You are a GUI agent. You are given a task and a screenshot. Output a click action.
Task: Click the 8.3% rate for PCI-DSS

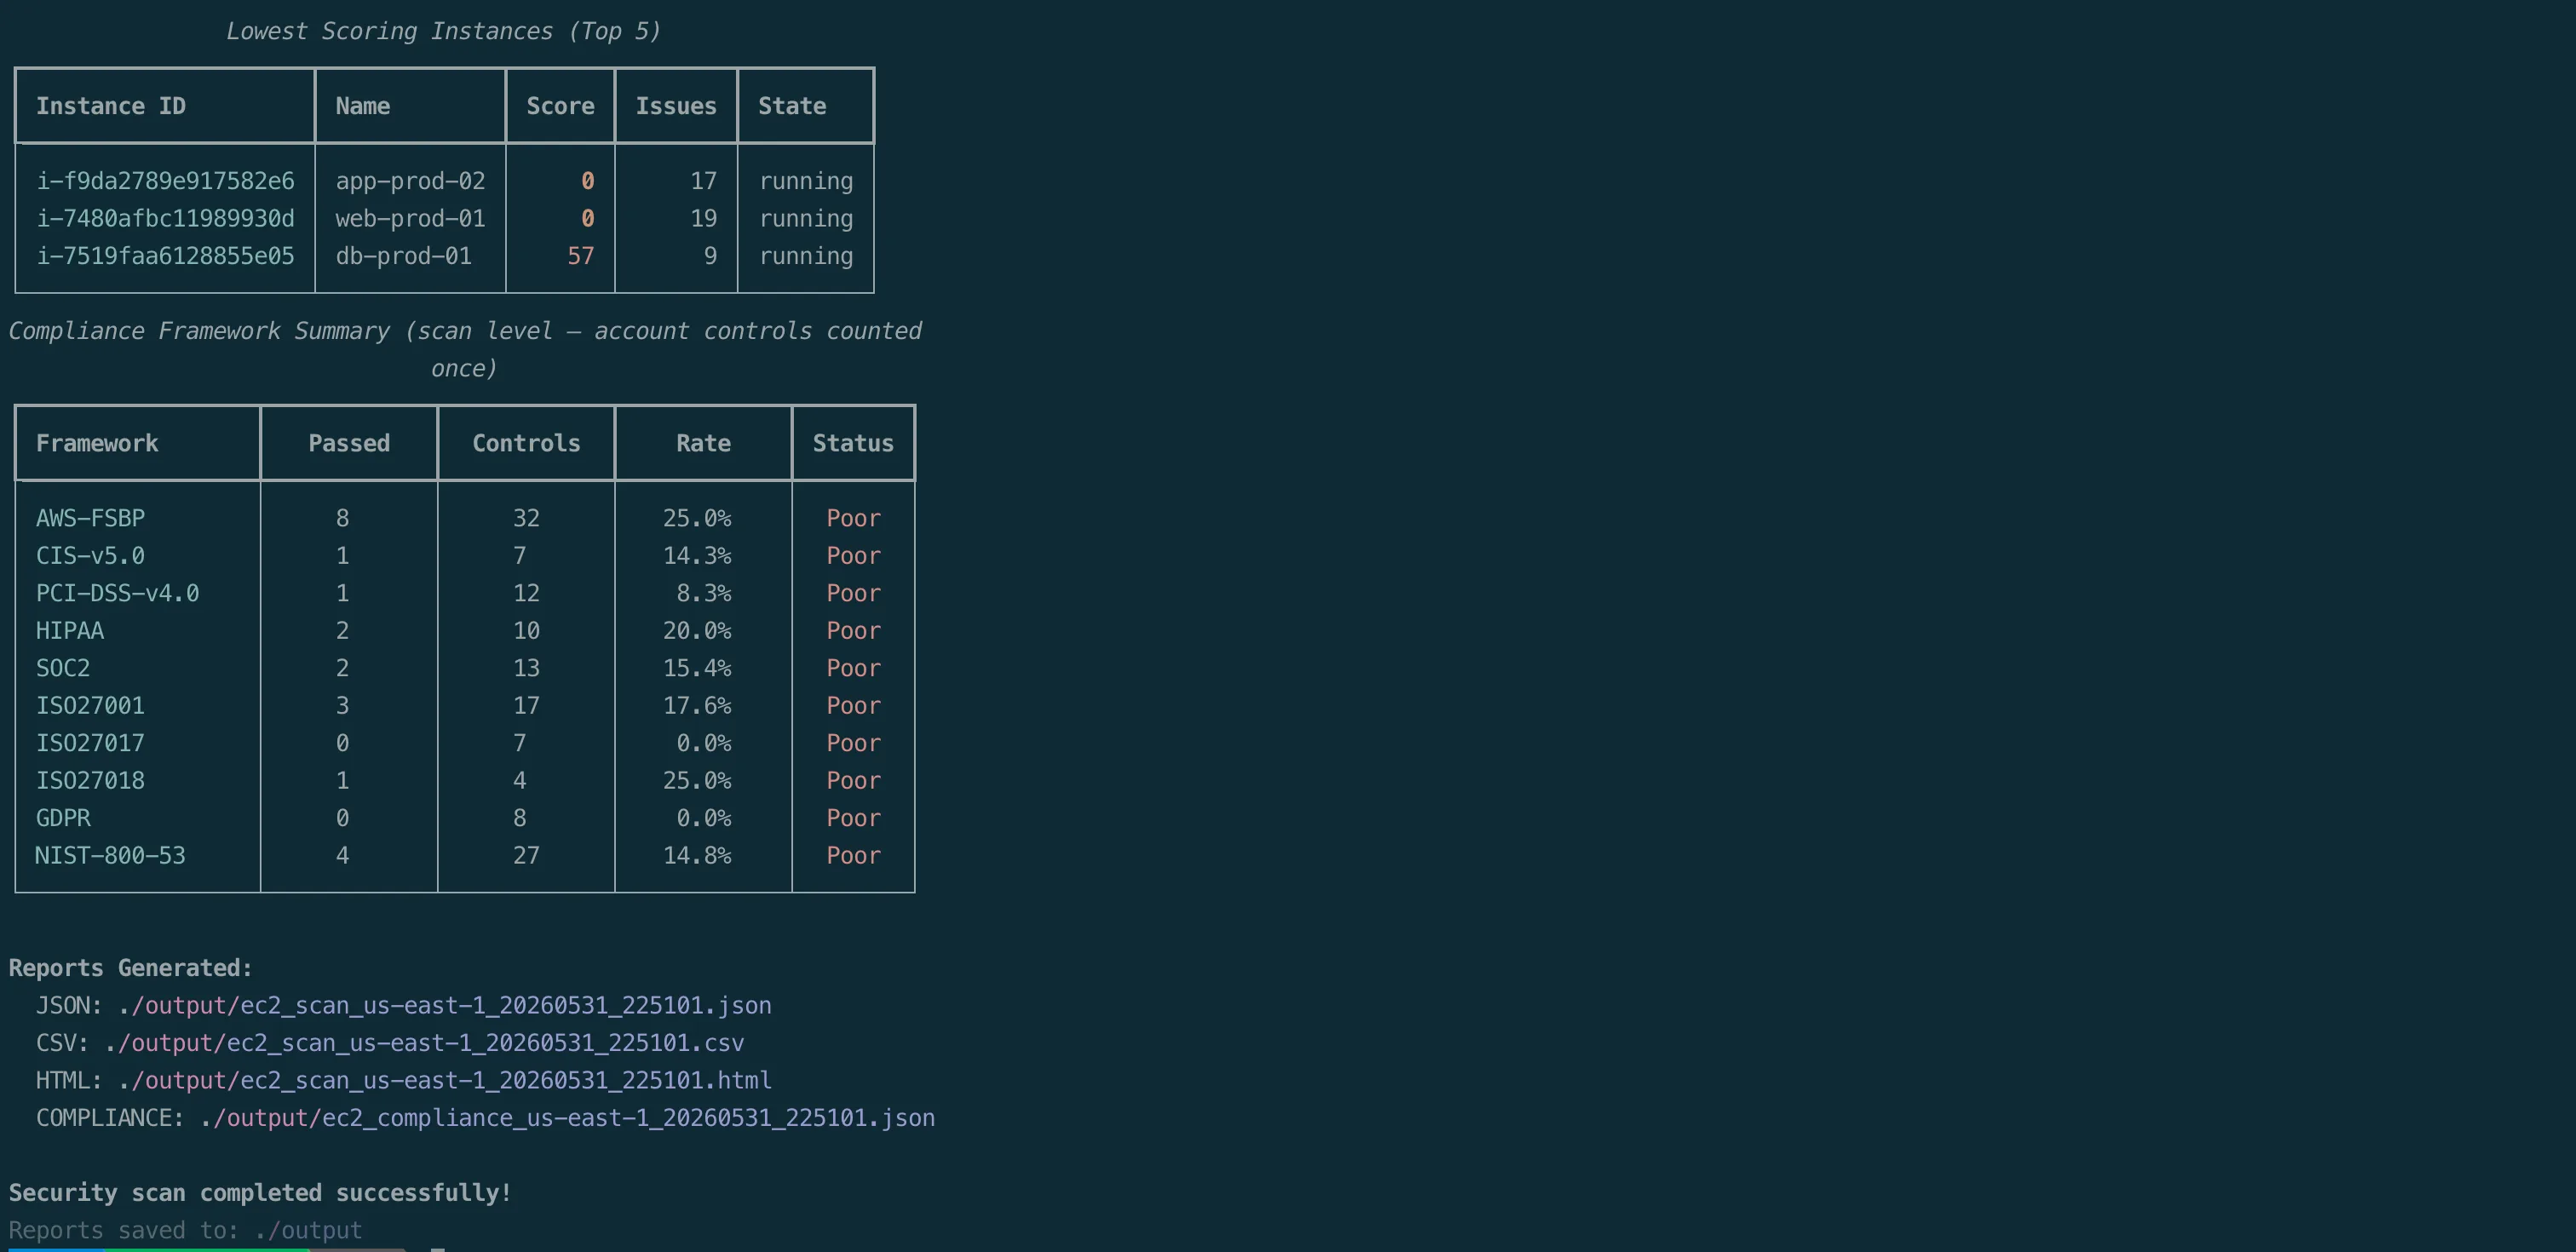point(704,593)
